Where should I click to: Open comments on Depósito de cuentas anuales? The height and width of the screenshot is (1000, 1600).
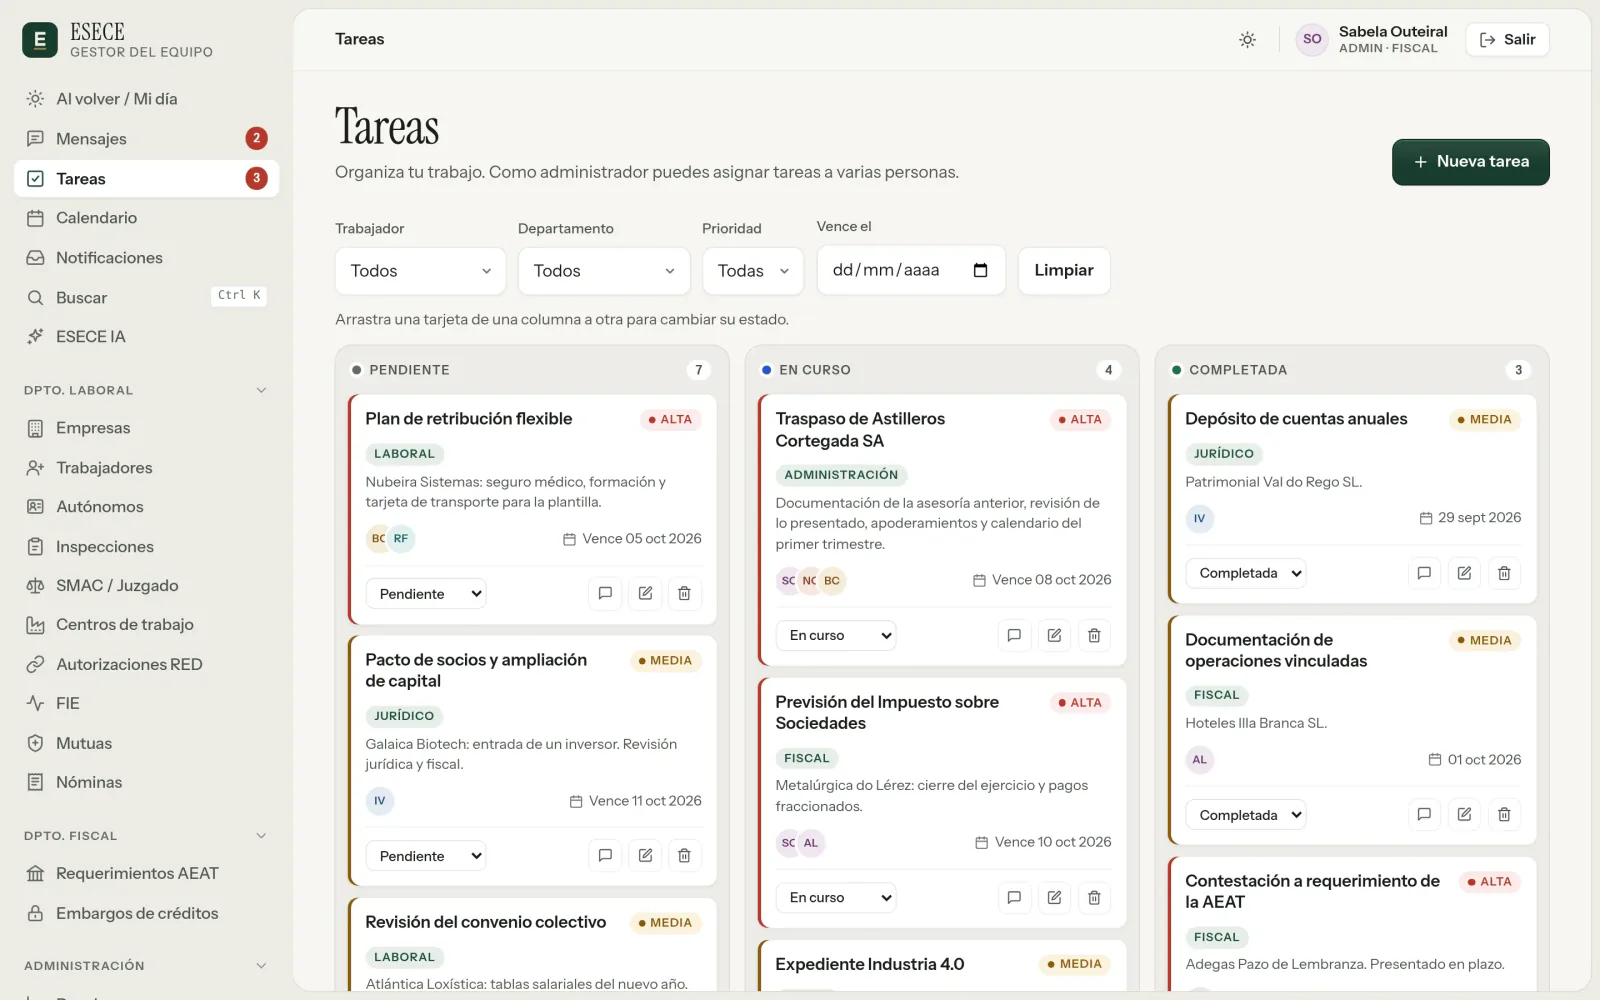point(1424,573)
